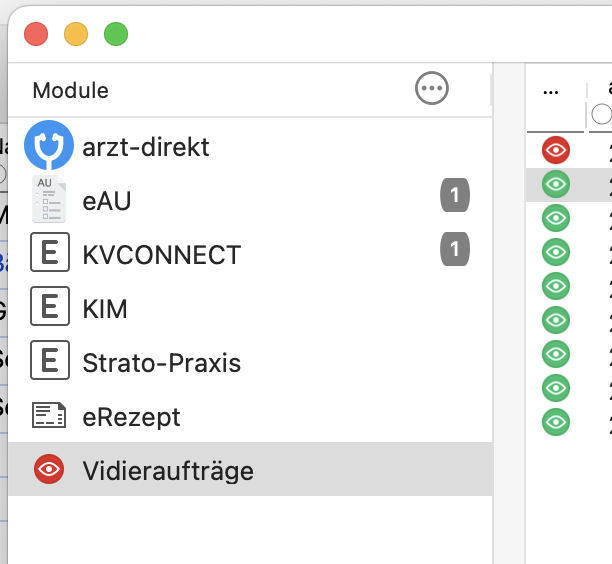Click the Module panel header title
Screen dimensions: 612x564
[x=71, y=91]
